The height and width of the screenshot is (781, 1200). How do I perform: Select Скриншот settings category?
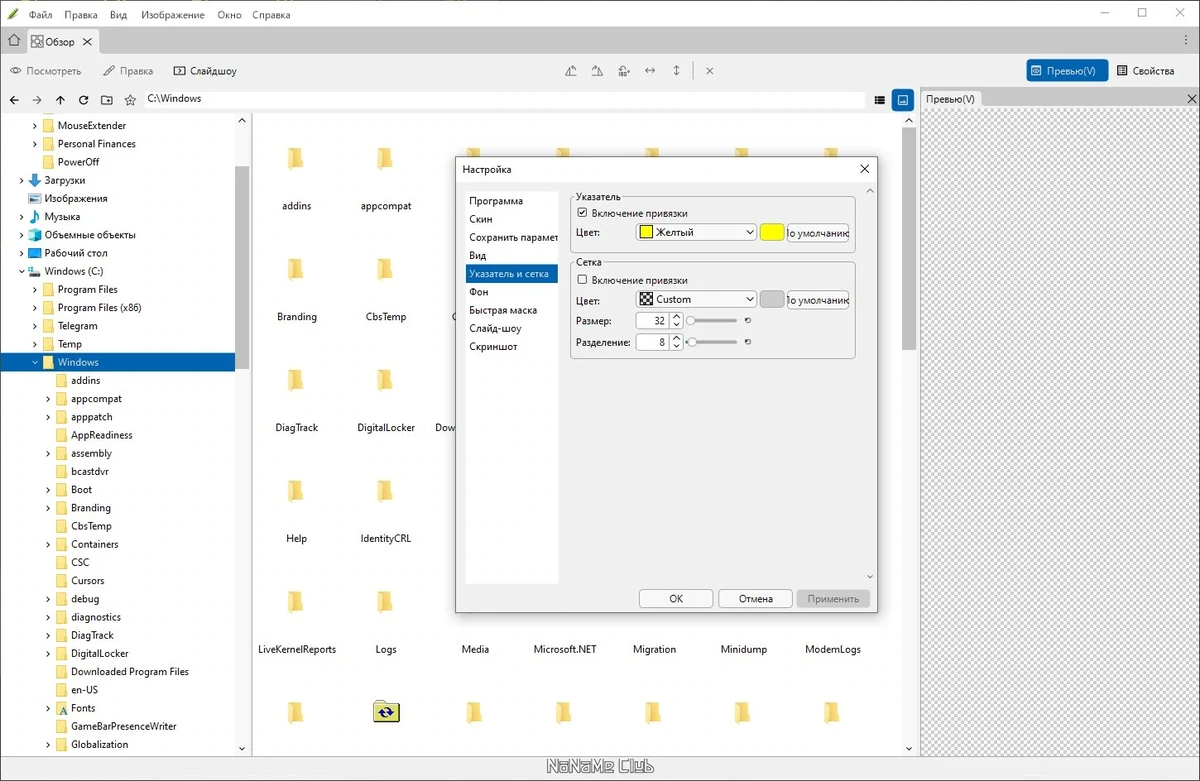tap(512, 346)
